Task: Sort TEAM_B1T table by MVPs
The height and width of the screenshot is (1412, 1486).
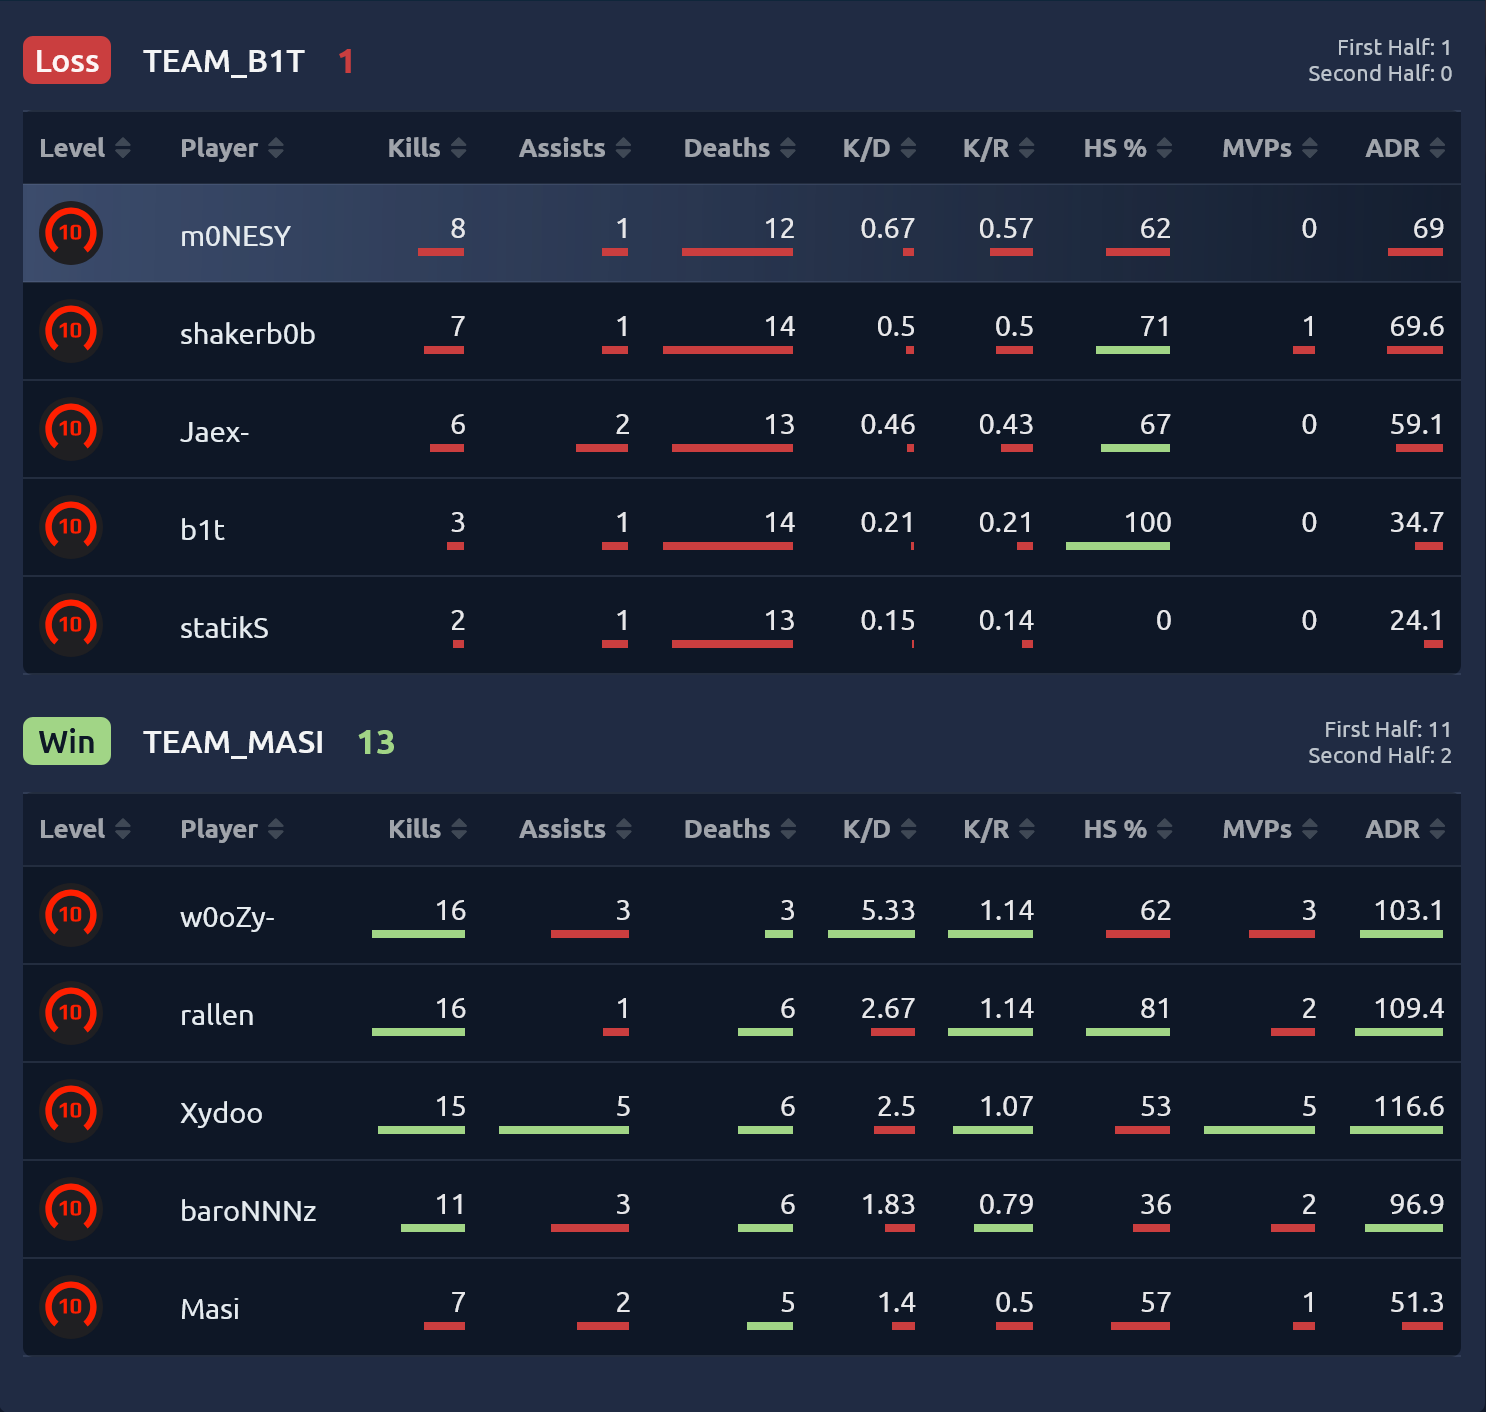Action: [x=1270, y=148]
